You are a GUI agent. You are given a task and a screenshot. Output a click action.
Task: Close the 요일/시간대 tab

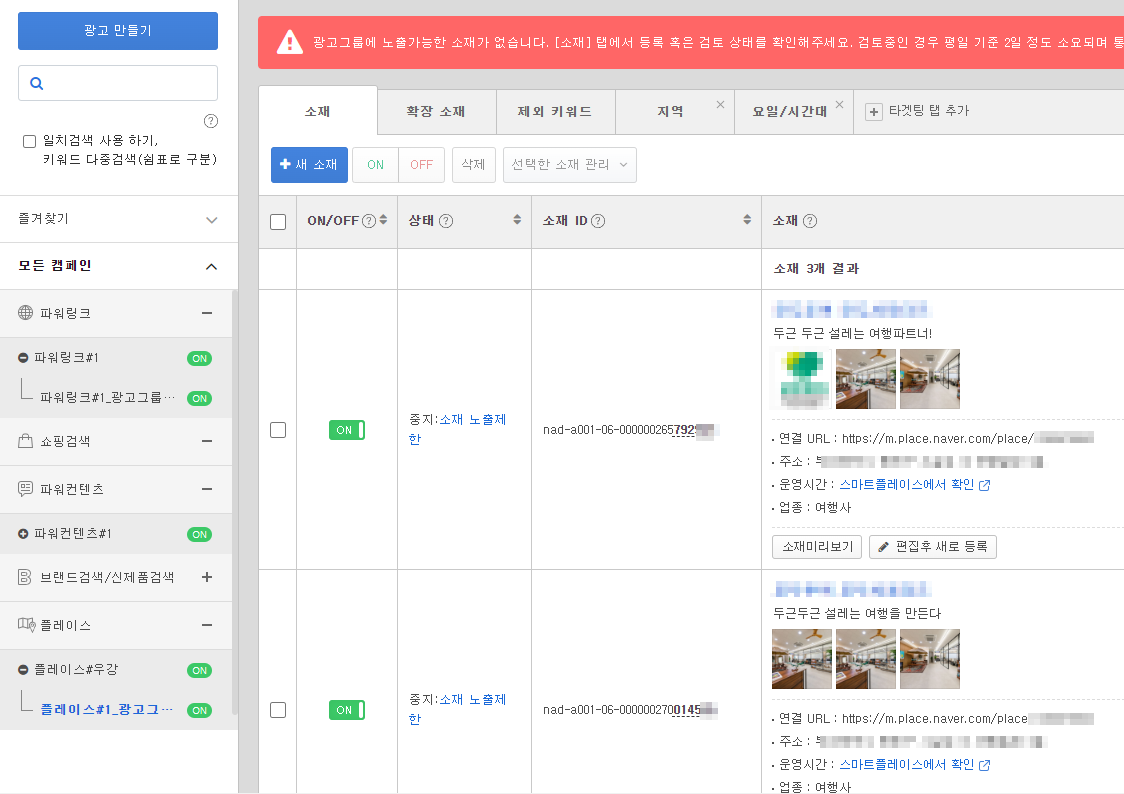[839, 105]
